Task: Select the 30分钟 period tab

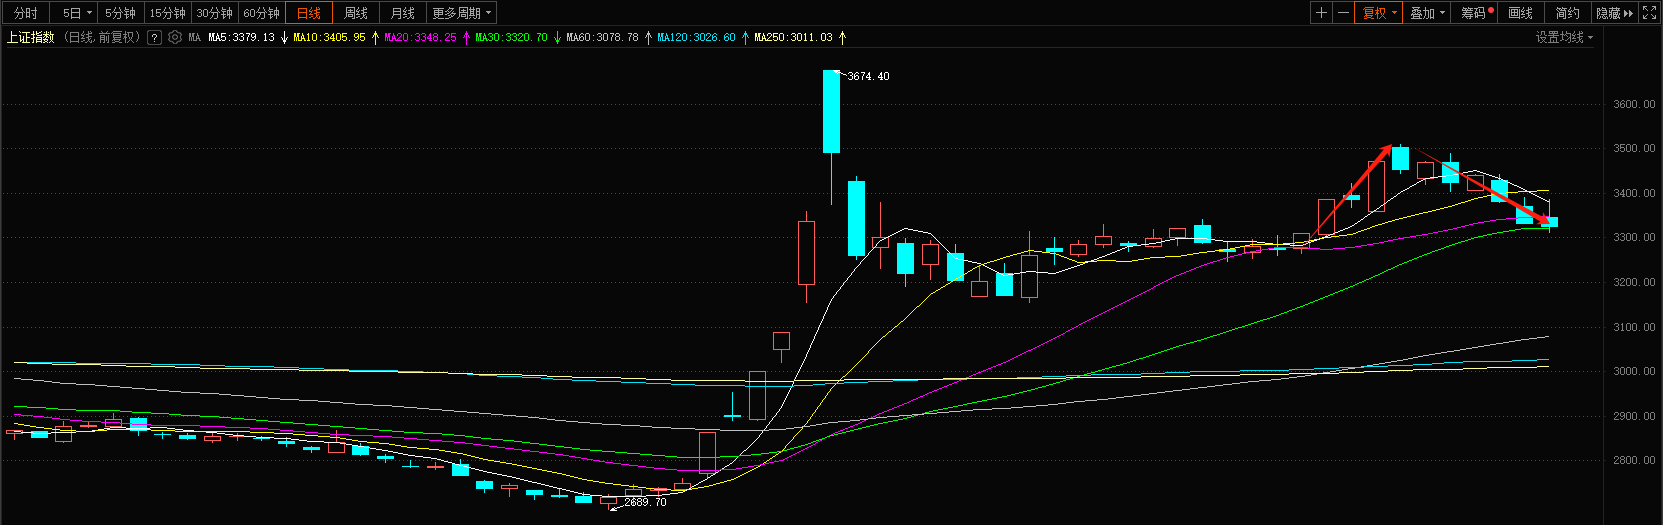Action: (215, 13)
